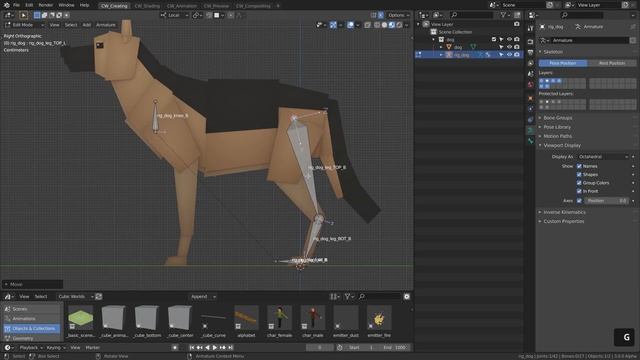Click the outliner search field
Image resolution: width=640 pixels, height=360 pixels.
click(471, 15)
